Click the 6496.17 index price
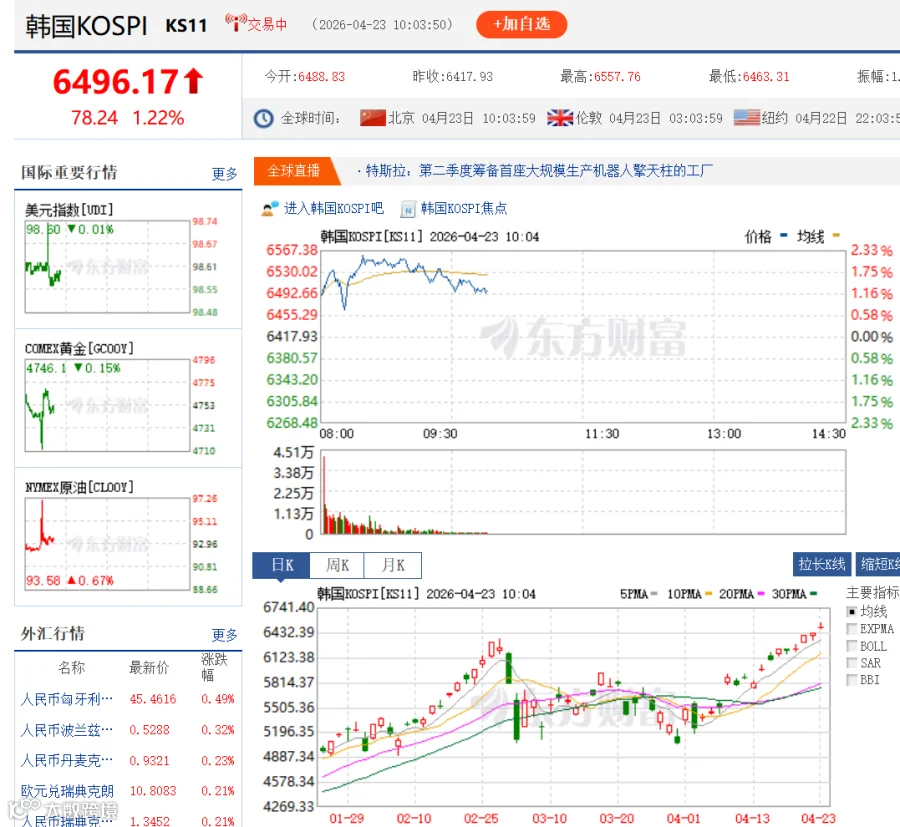900x827 pixels. [115, 81]
